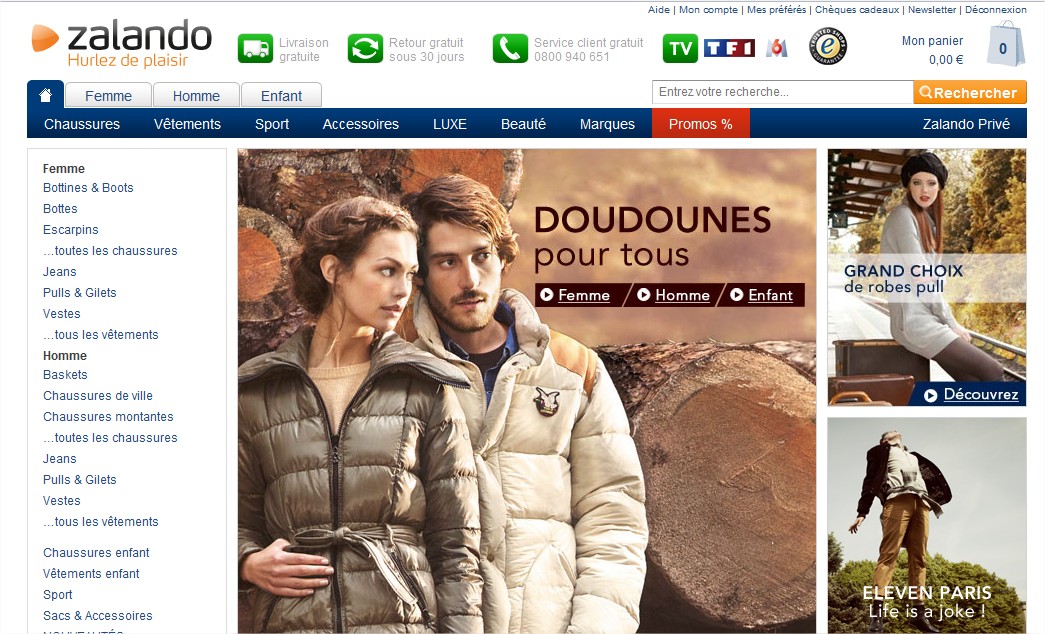
Task: Open the shopping bag cart icon
Action: tap(1005, 44)
